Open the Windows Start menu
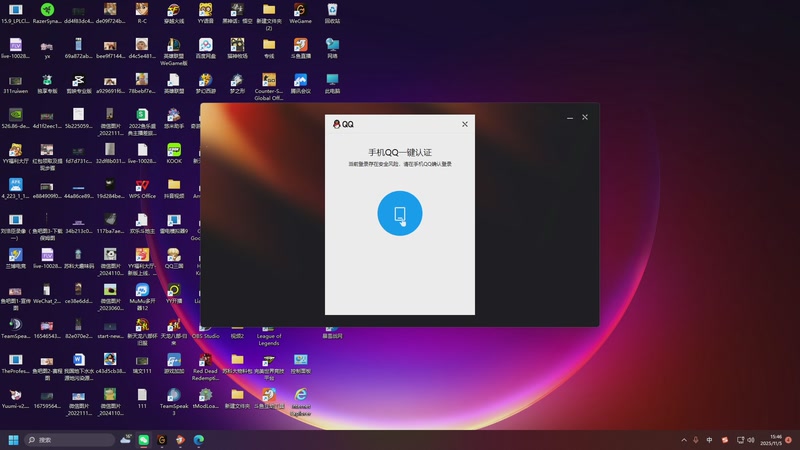800x450 pixels. pos(14,440)
